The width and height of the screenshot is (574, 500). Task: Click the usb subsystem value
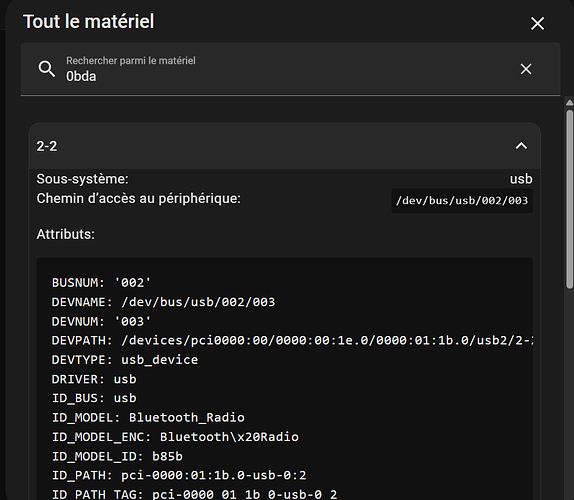tap(521, 179)
